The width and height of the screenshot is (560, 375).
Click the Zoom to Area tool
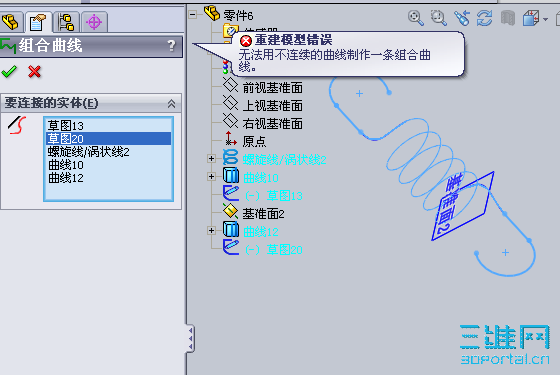439,18
